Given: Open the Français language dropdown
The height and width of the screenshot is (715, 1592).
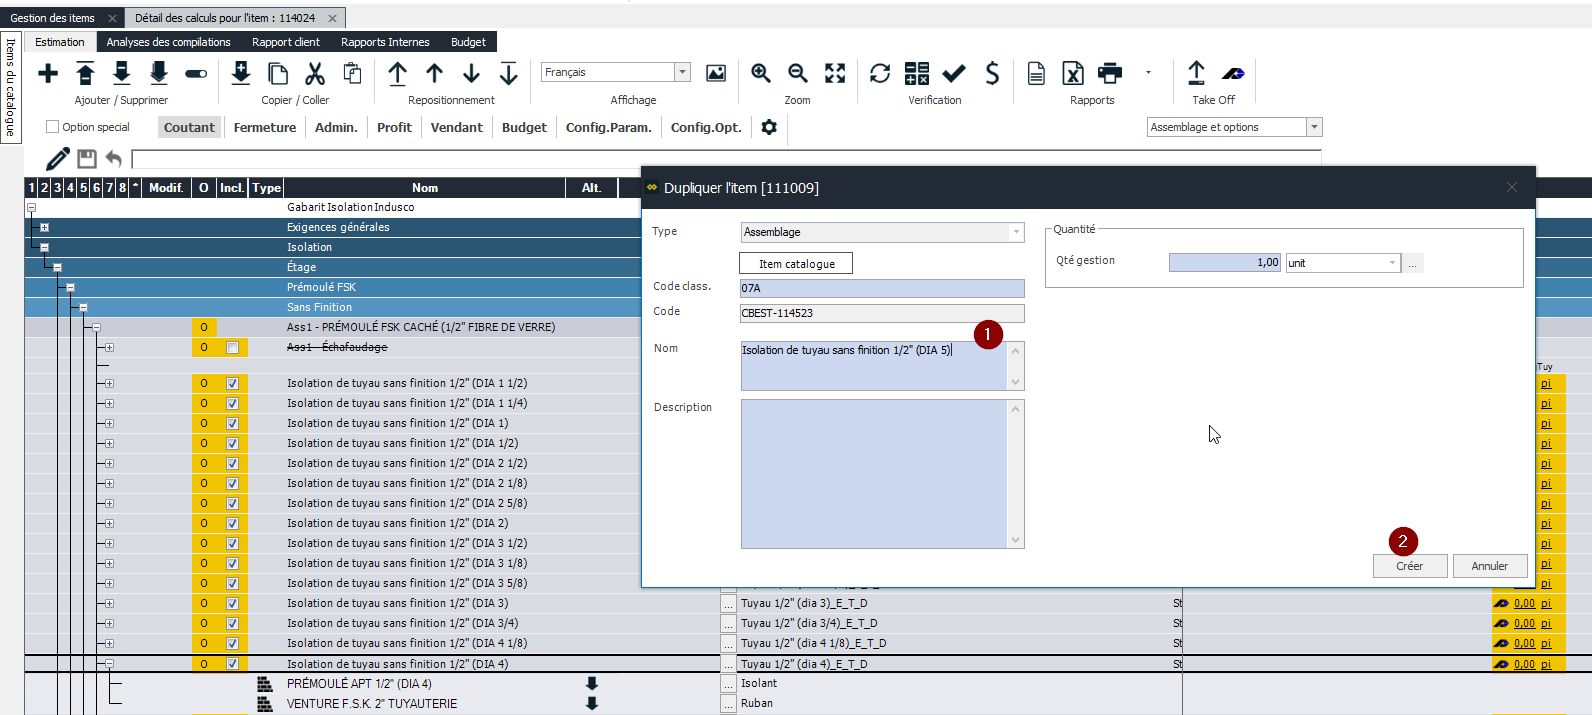Looking at the screenshot, I should [683, 72].
